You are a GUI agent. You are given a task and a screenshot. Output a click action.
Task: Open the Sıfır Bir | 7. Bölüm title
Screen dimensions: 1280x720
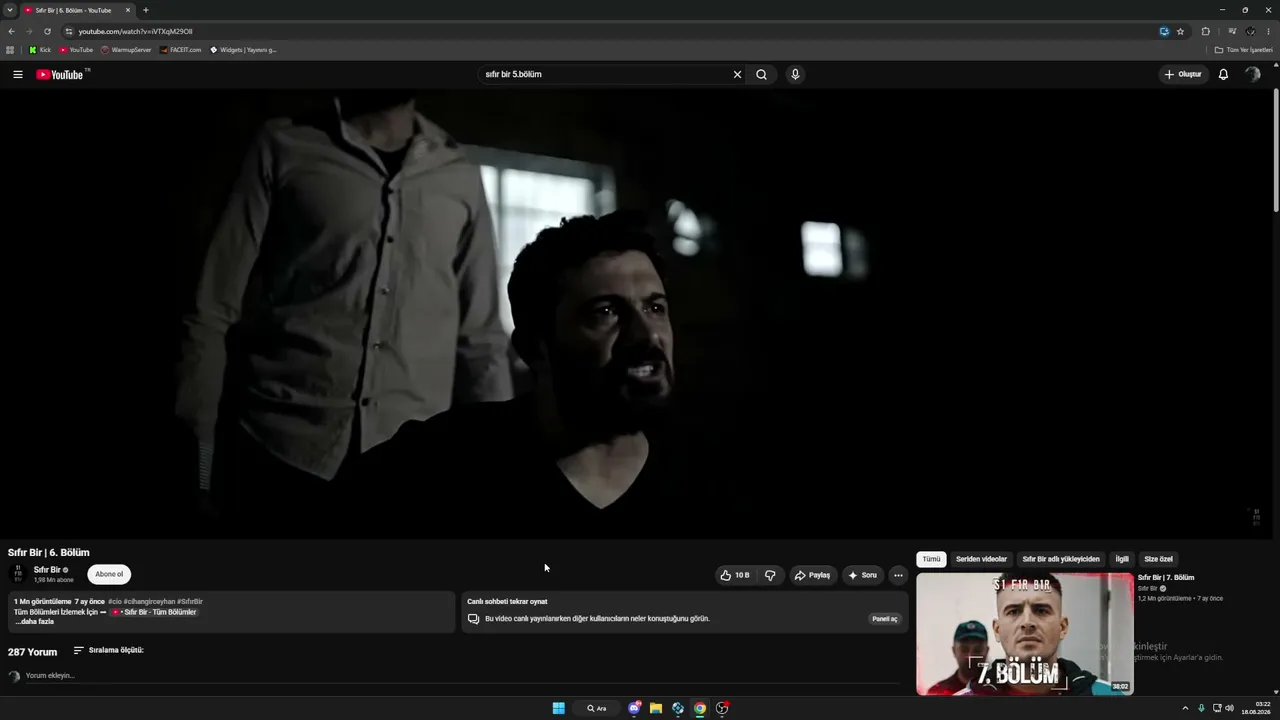click(1166, 578)
